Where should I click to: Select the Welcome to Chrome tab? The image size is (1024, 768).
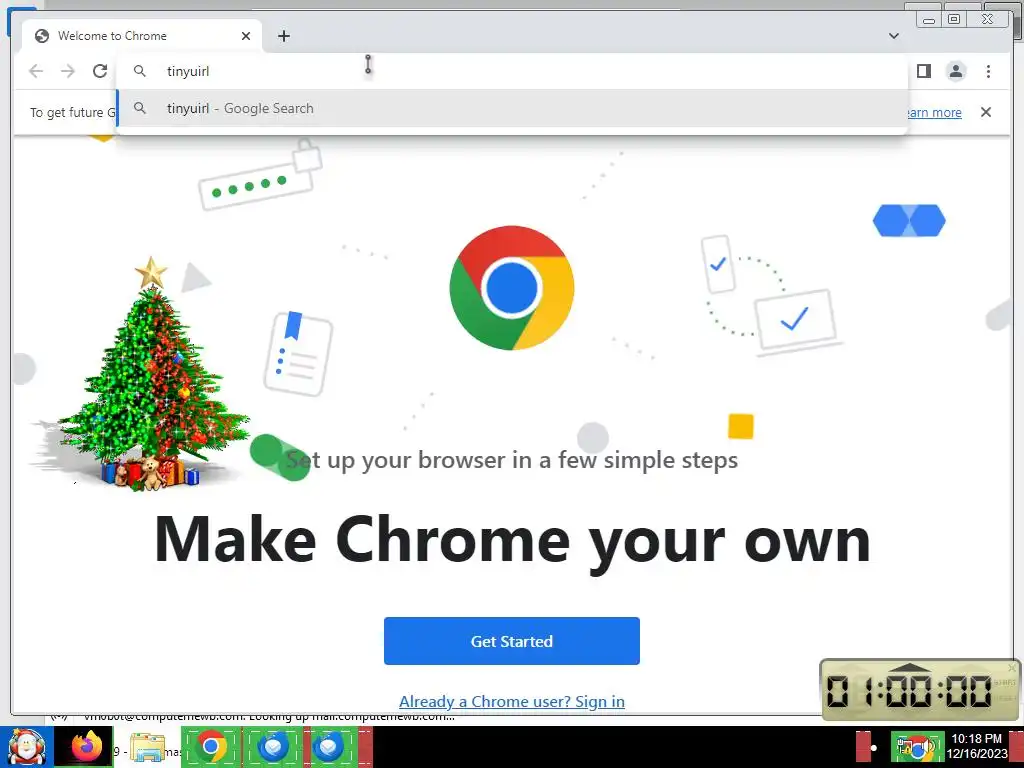click(142, 36)
